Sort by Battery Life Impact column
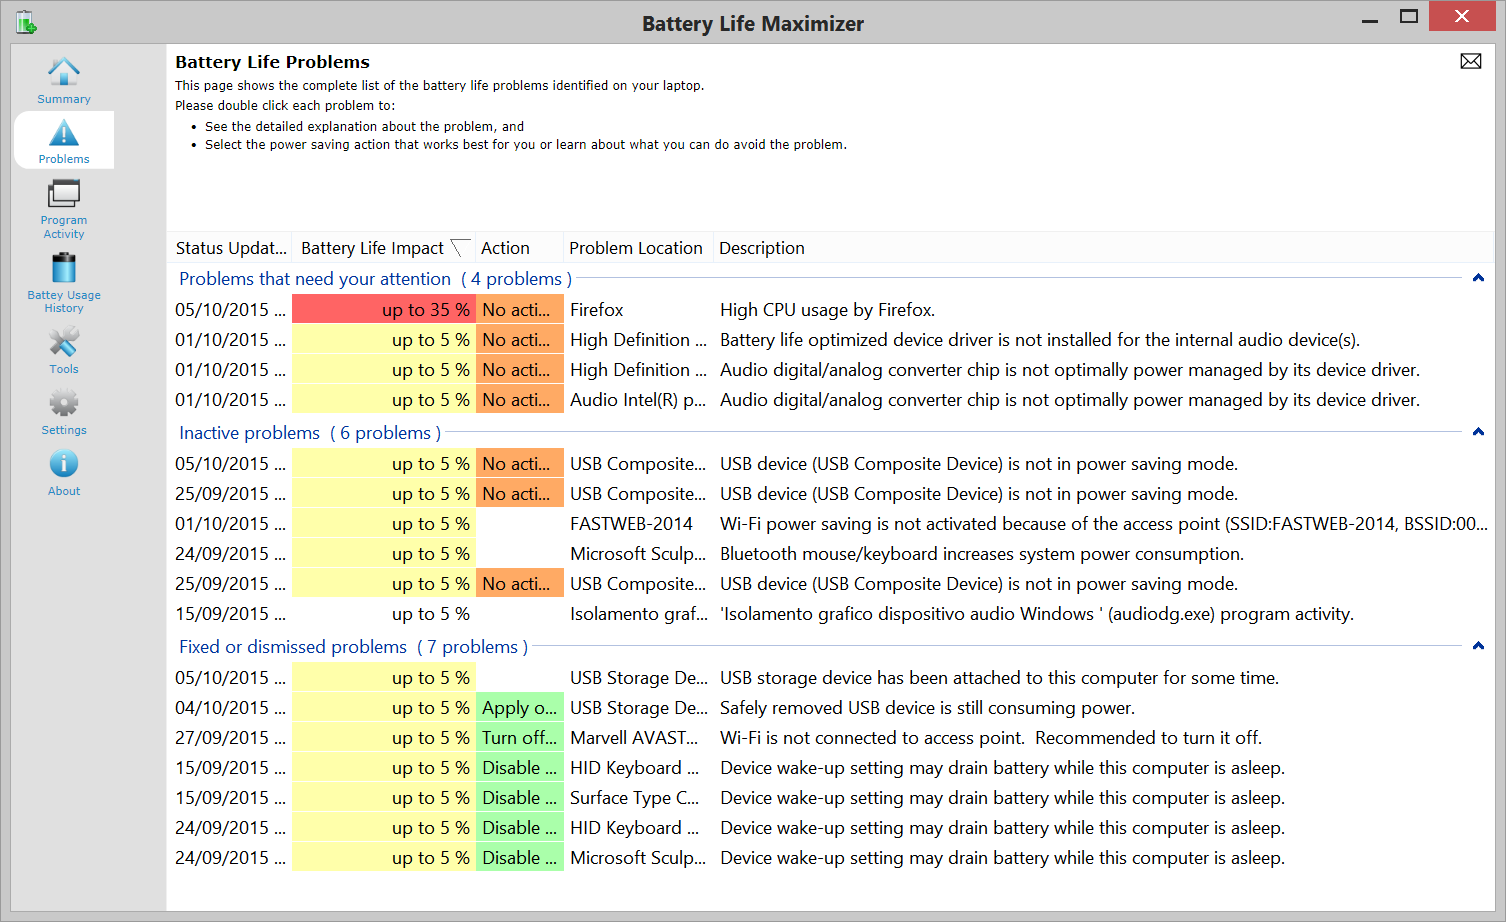 (x=372, y=248)
